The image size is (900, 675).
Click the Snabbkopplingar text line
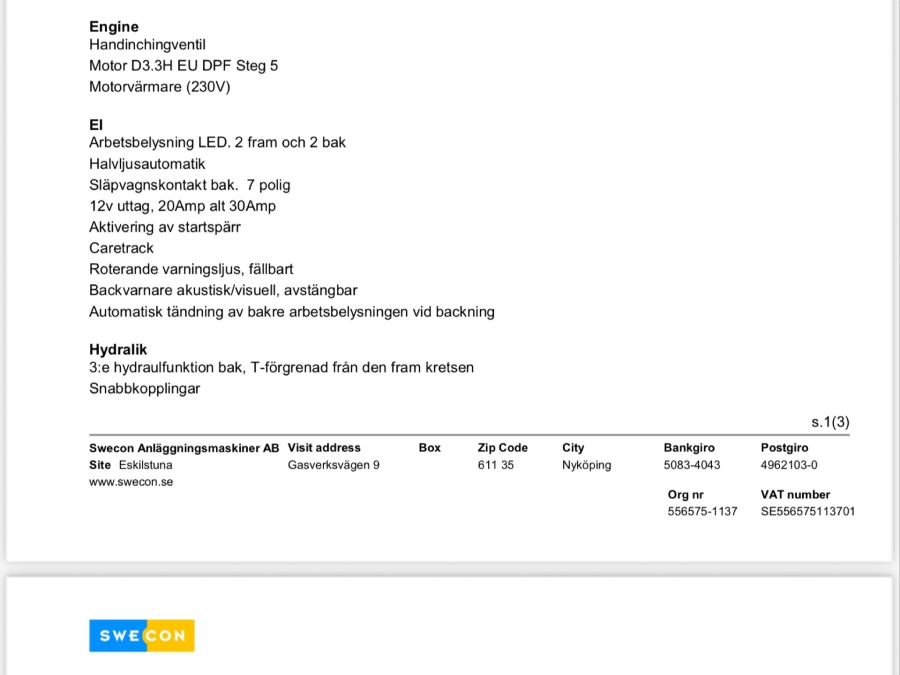tap(144, 389)
